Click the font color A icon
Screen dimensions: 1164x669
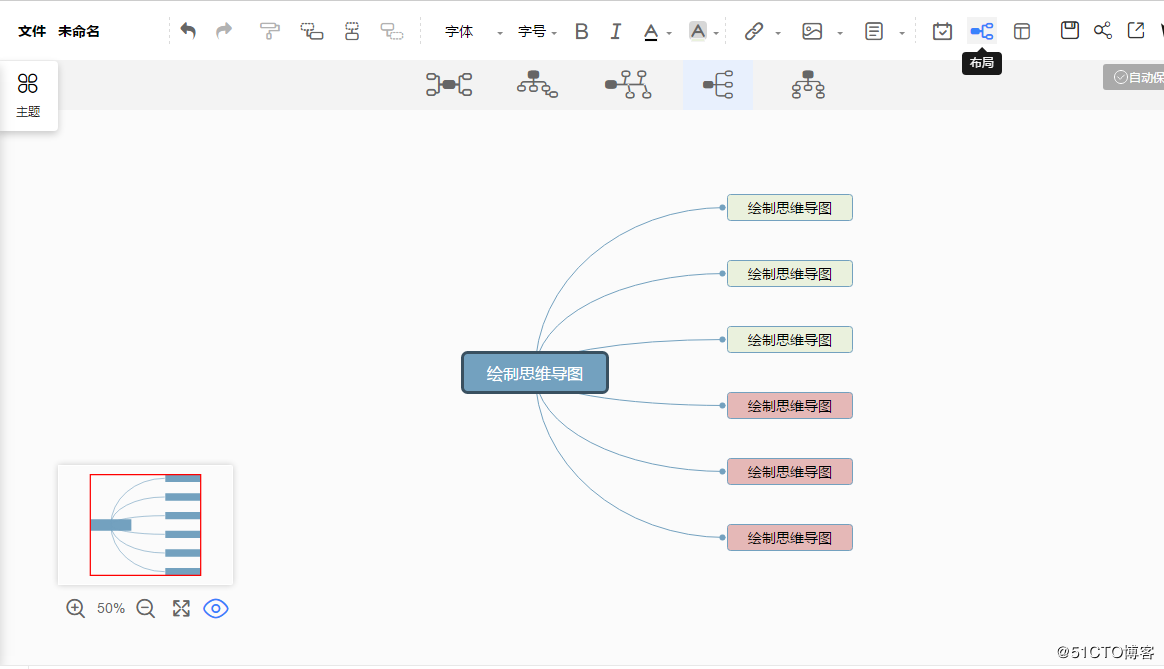tap(651, 32)
